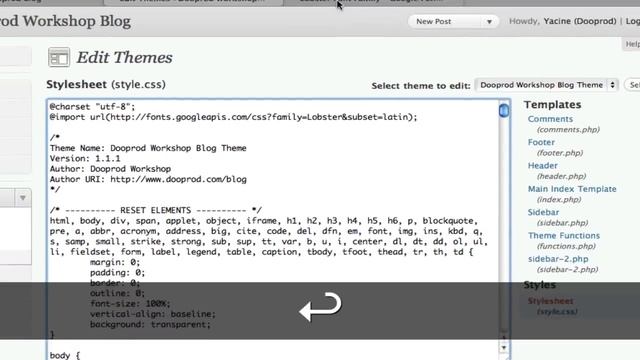This screenshot has width=640, height=360.
Task: Click the Help tab
Action: tap(632, 44)
